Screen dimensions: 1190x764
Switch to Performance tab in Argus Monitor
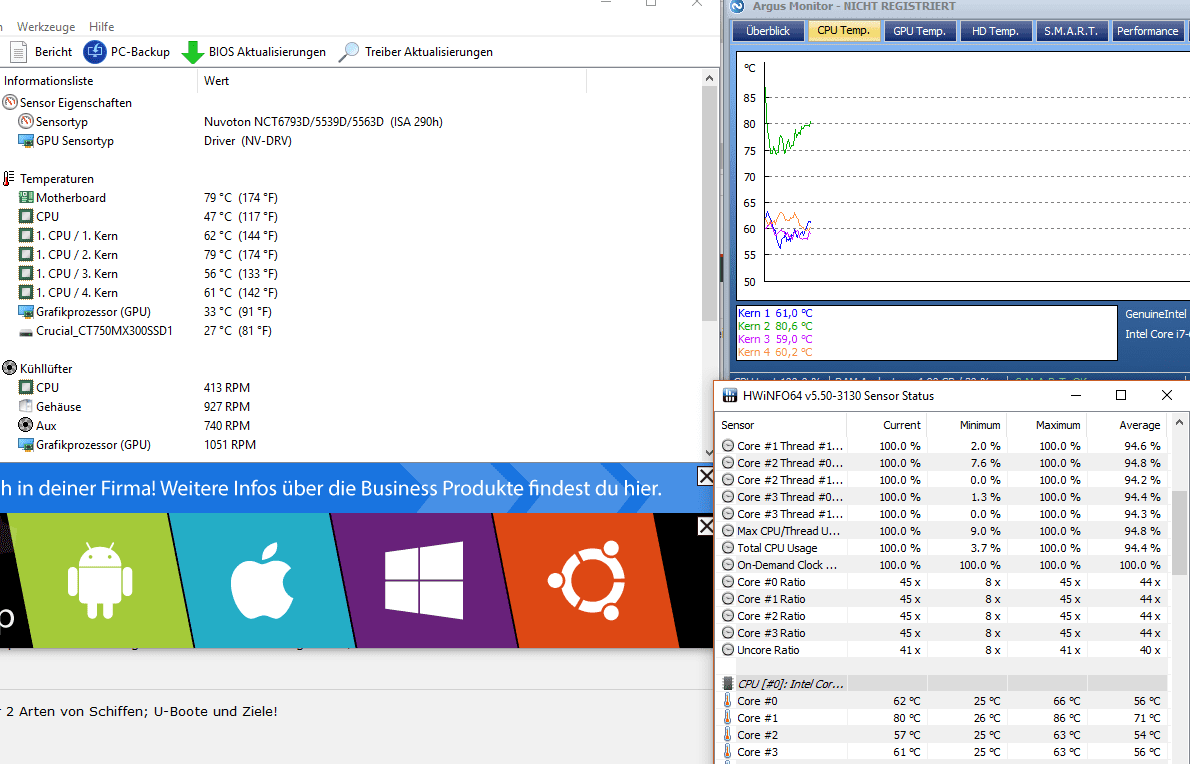coord(1147,31)
